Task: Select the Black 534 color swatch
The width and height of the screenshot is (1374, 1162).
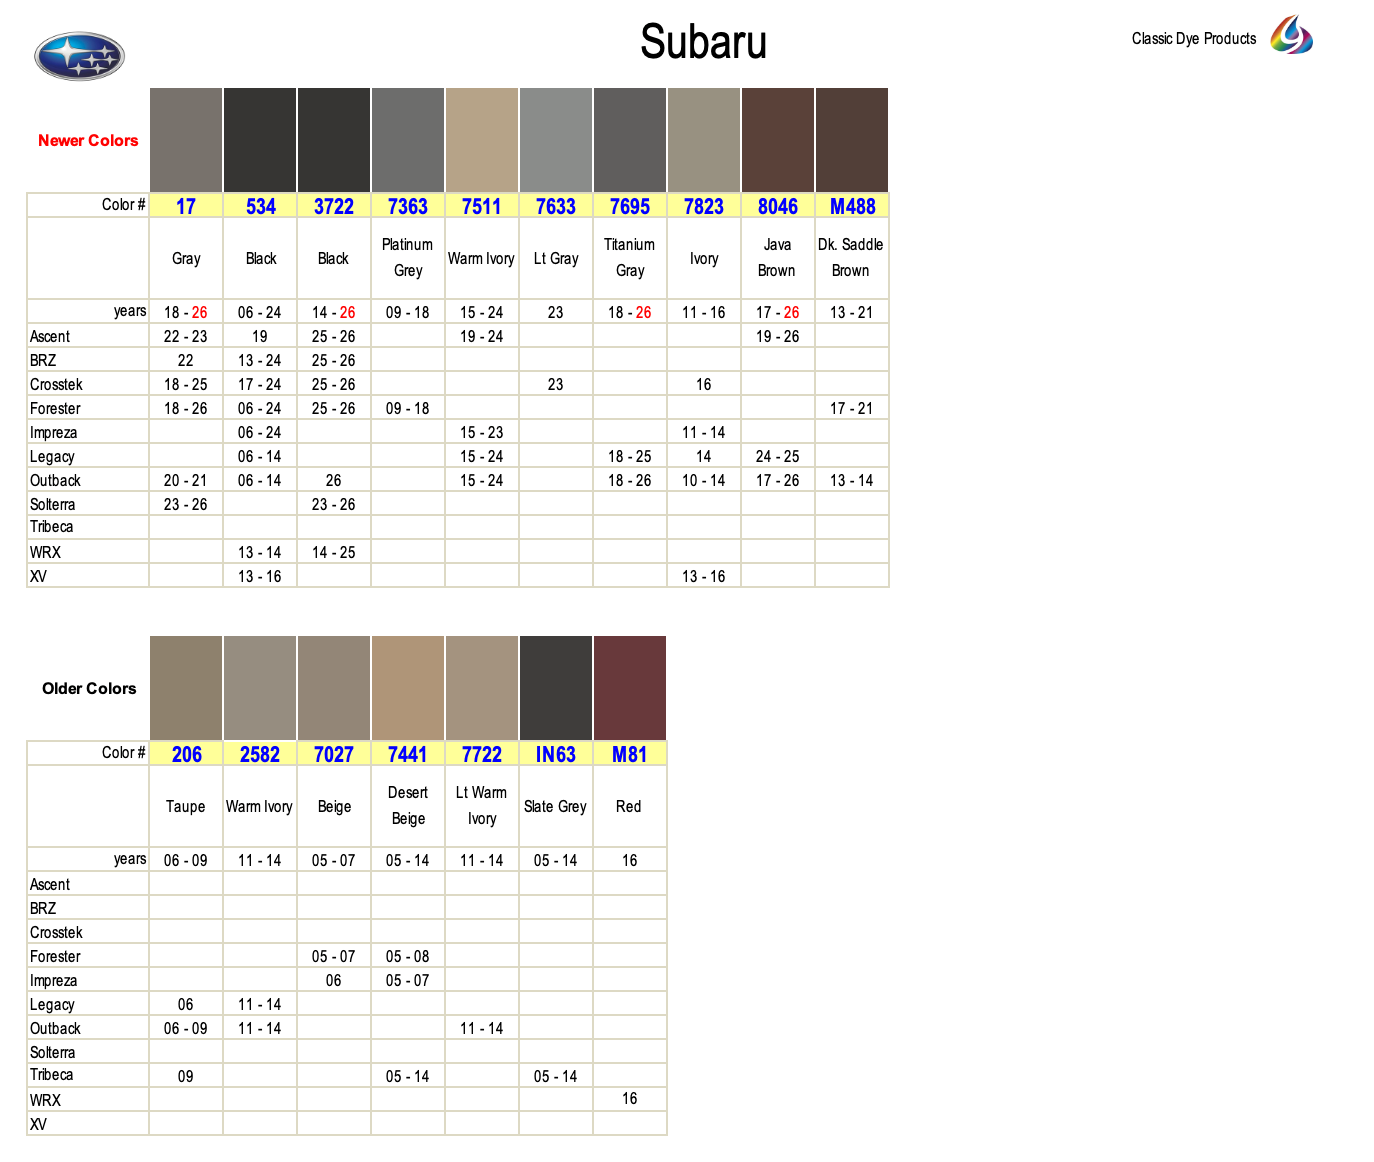Action: (x=260, y=140)
